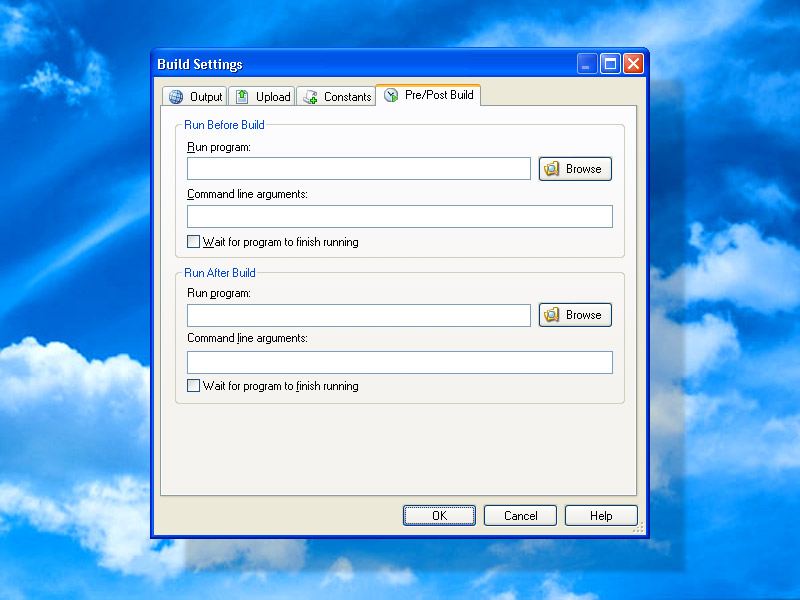Focus Run program field in Run Before Build

point(359,168)
